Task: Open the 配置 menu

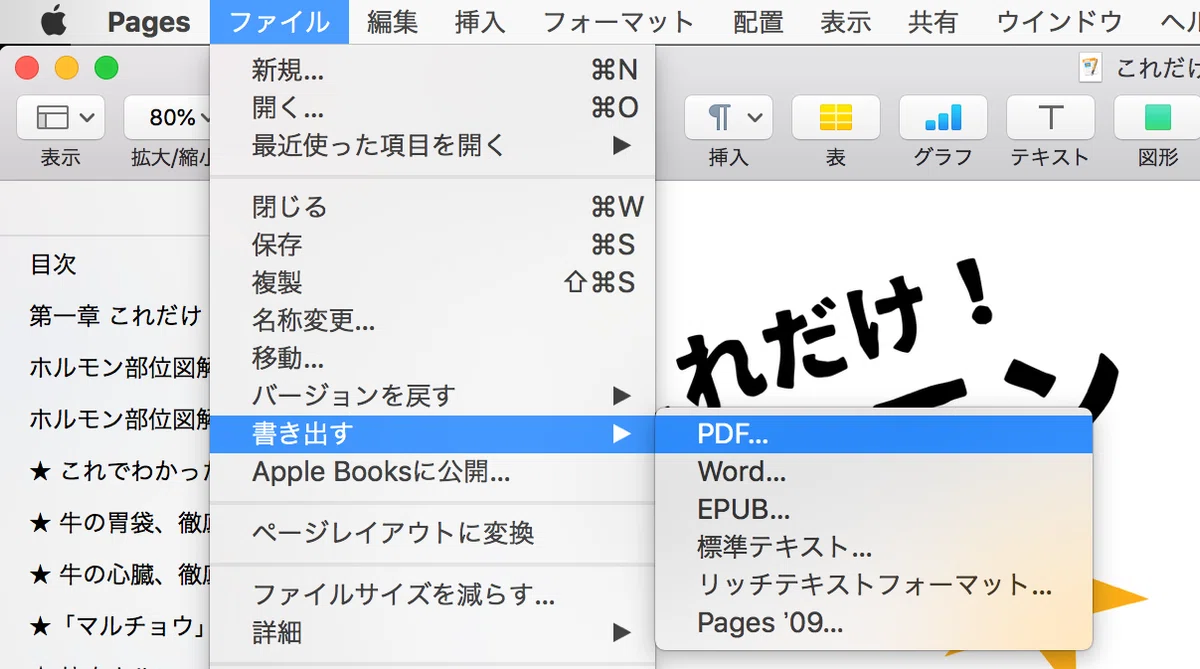Action: tap(758, 21)
